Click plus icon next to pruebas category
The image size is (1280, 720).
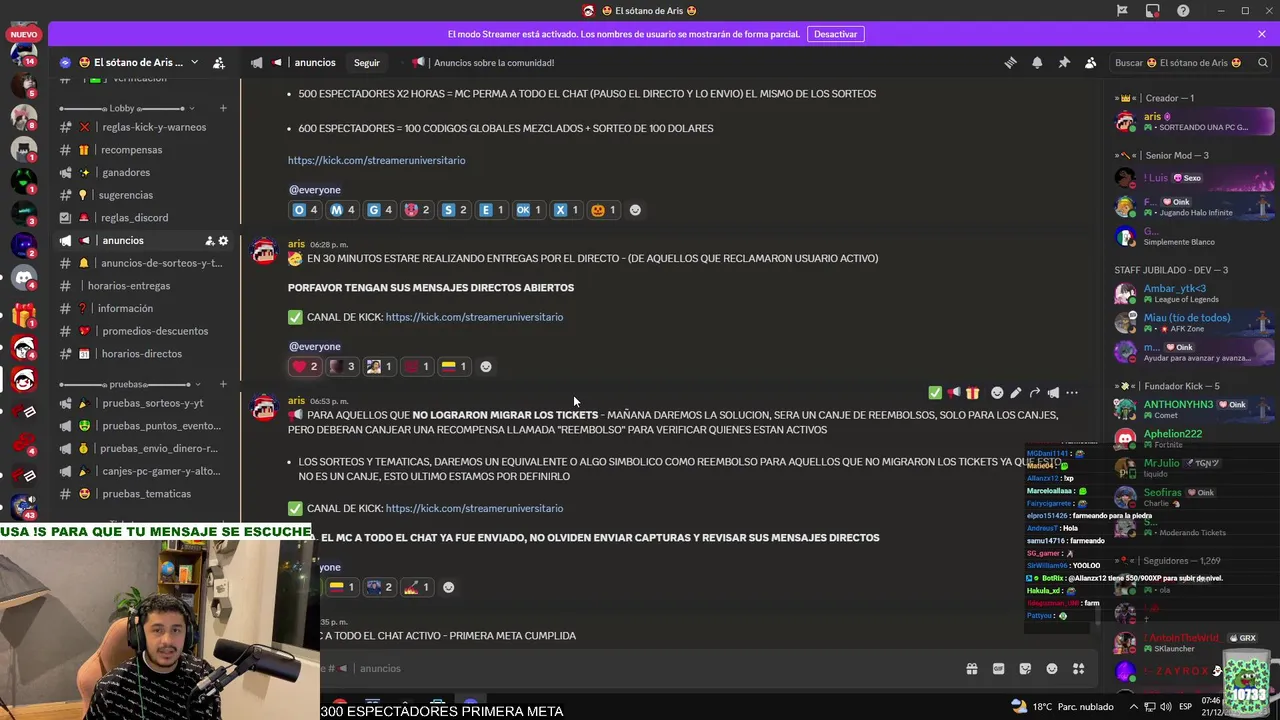(x=223, y=384)
